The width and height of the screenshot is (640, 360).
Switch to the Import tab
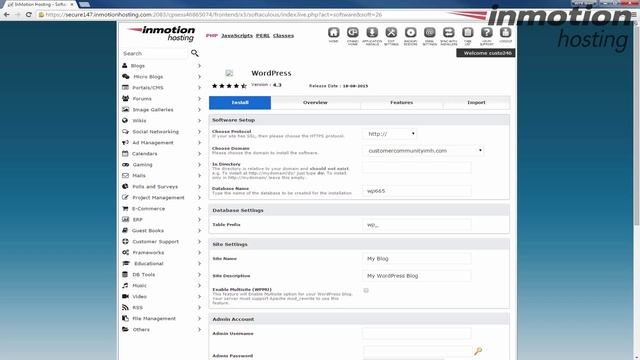(x=476, y=102)
